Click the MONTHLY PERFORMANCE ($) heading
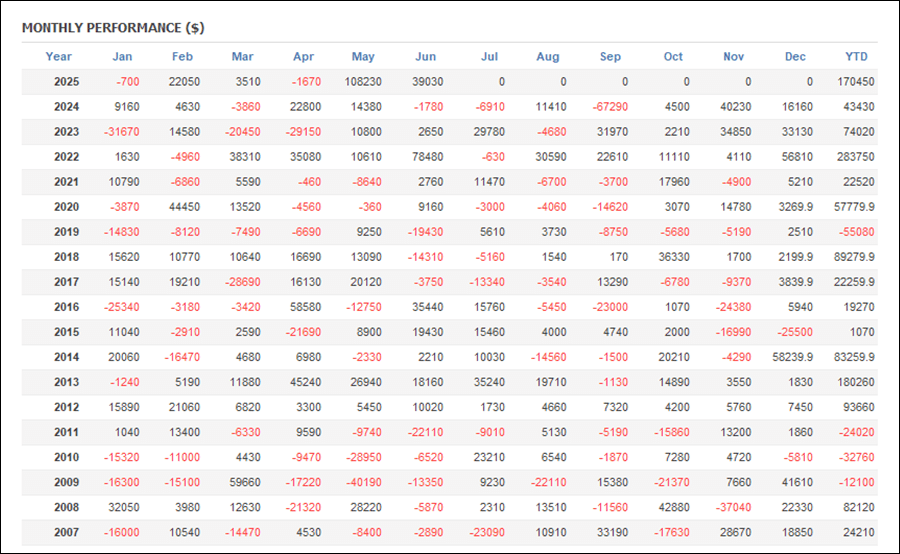This screenshot has width=900, height=554. click(113, 28)
